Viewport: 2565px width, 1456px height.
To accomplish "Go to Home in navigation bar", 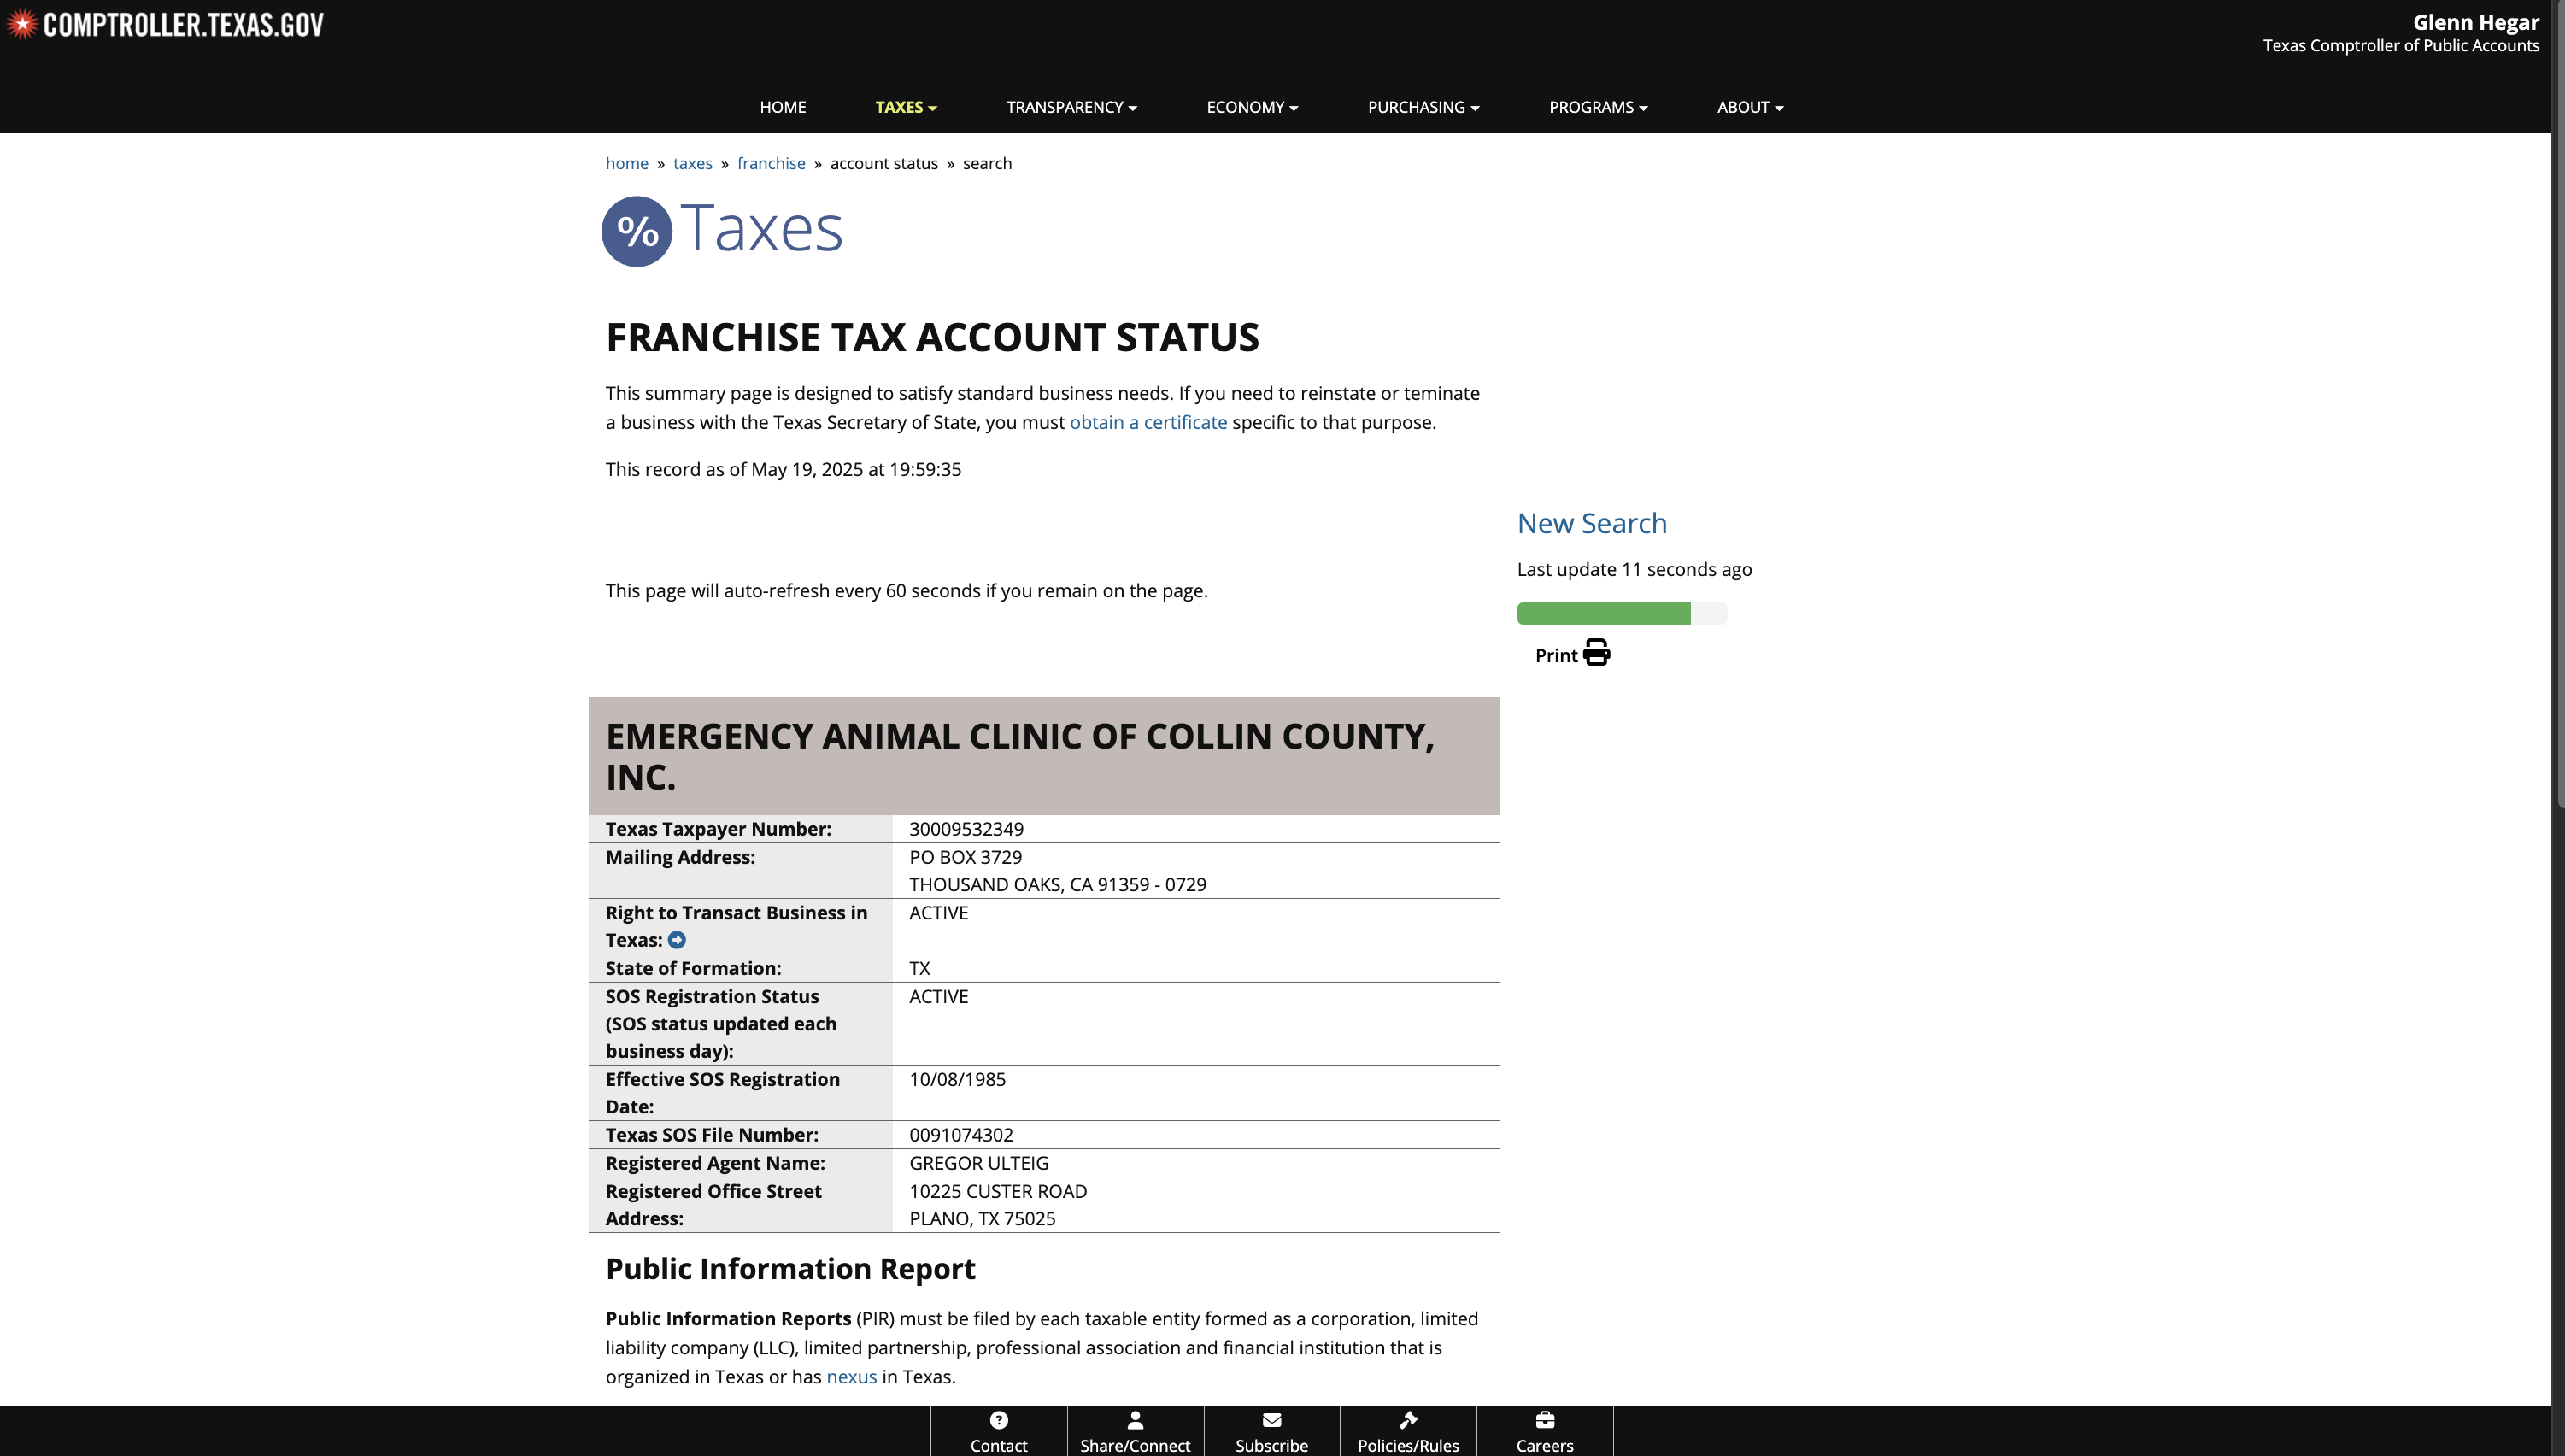I will click(x=782, y=107).
